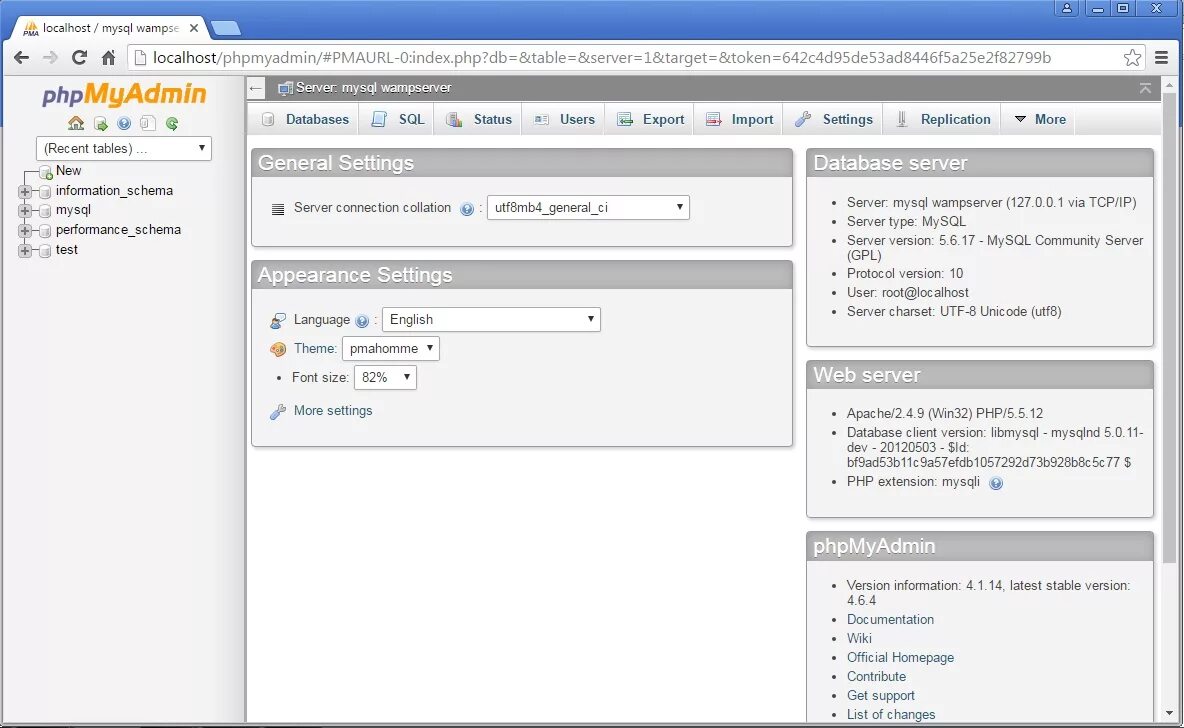Bookmark this page with the star icon

[x=1132, y=57]
